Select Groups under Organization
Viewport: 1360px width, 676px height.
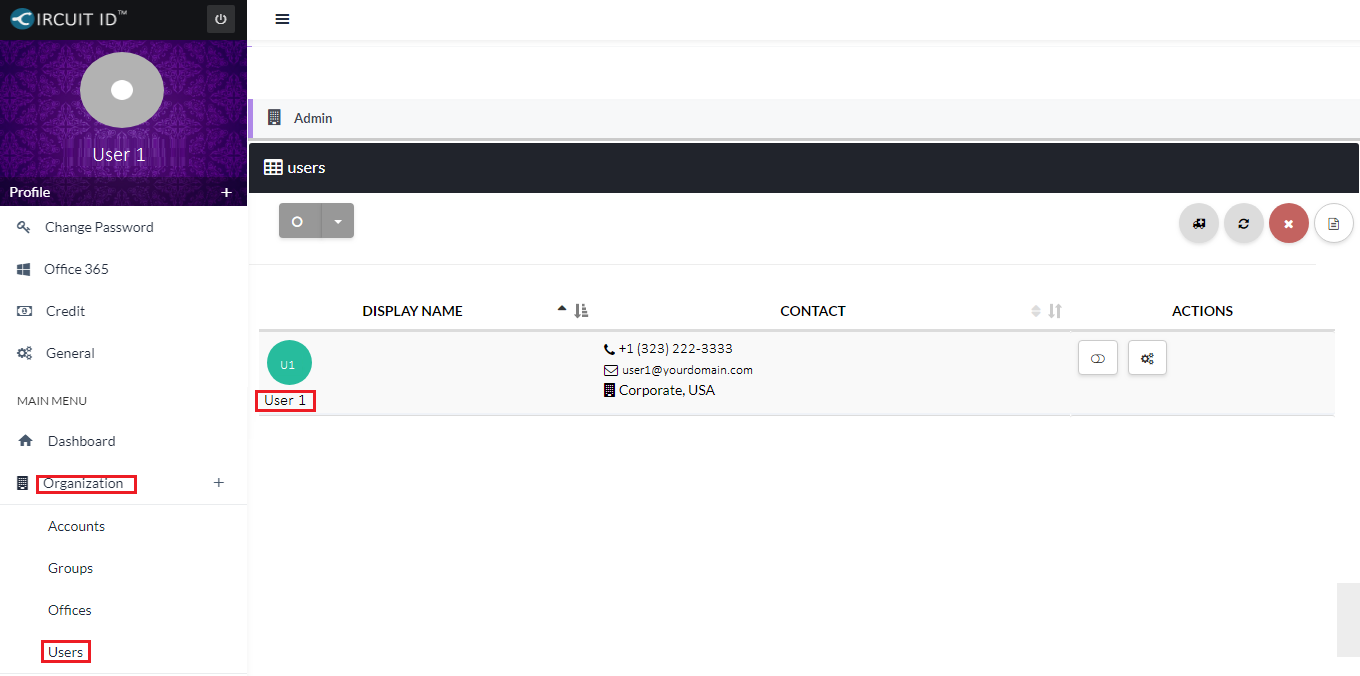click(x=70, y=568)
